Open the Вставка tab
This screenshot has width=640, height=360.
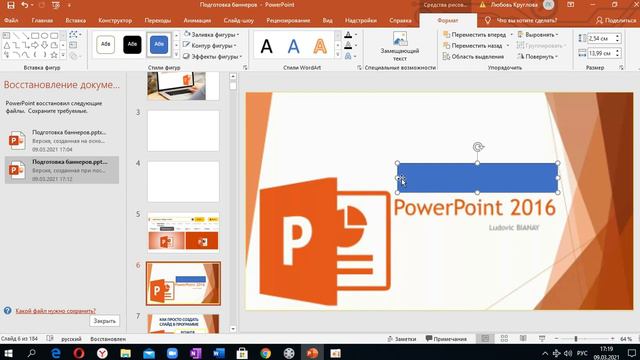(x=76, y=20)
